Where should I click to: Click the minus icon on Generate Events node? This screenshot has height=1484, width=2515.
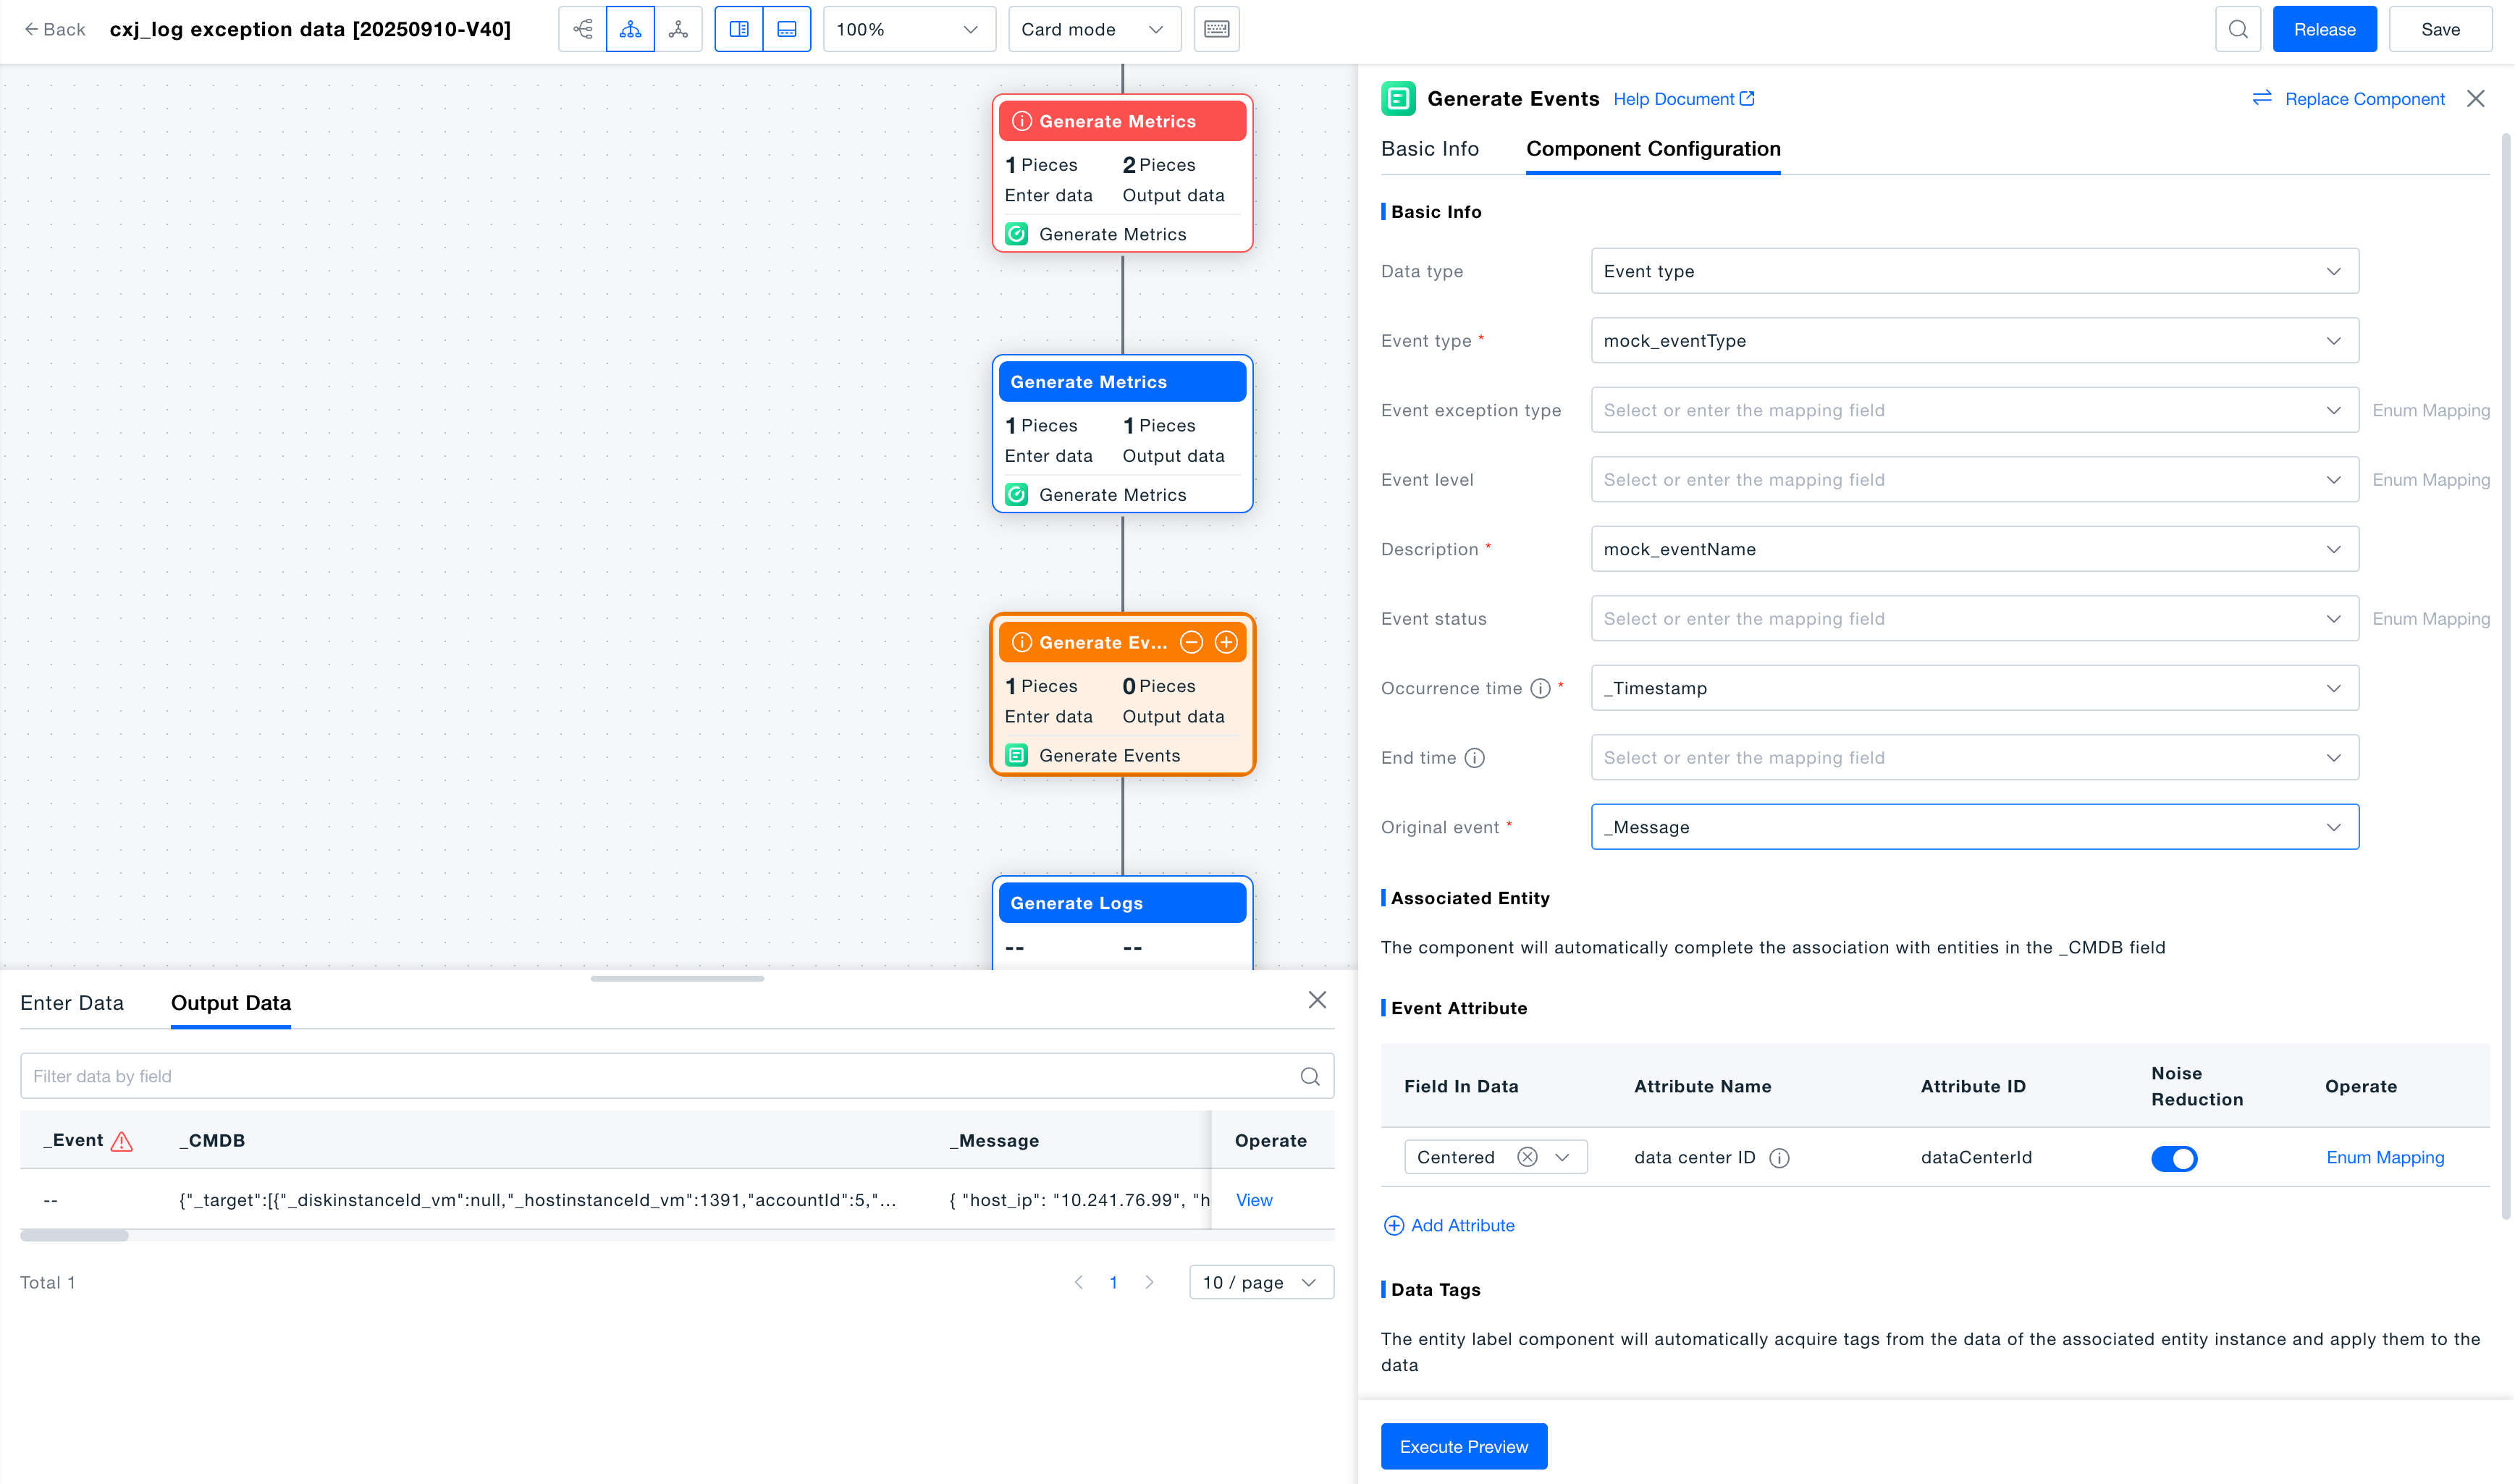click(1191, 642)
